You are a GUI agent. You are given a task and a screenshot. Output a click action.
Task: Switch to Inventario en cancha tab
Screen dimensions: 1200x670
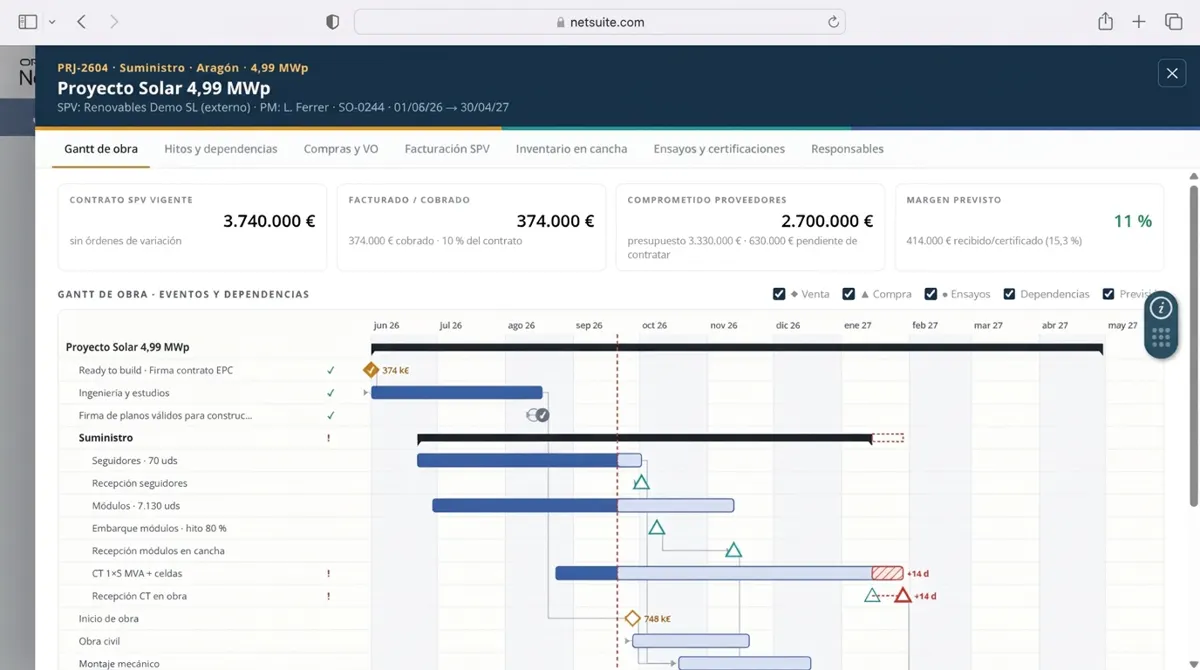click(572, 149)
